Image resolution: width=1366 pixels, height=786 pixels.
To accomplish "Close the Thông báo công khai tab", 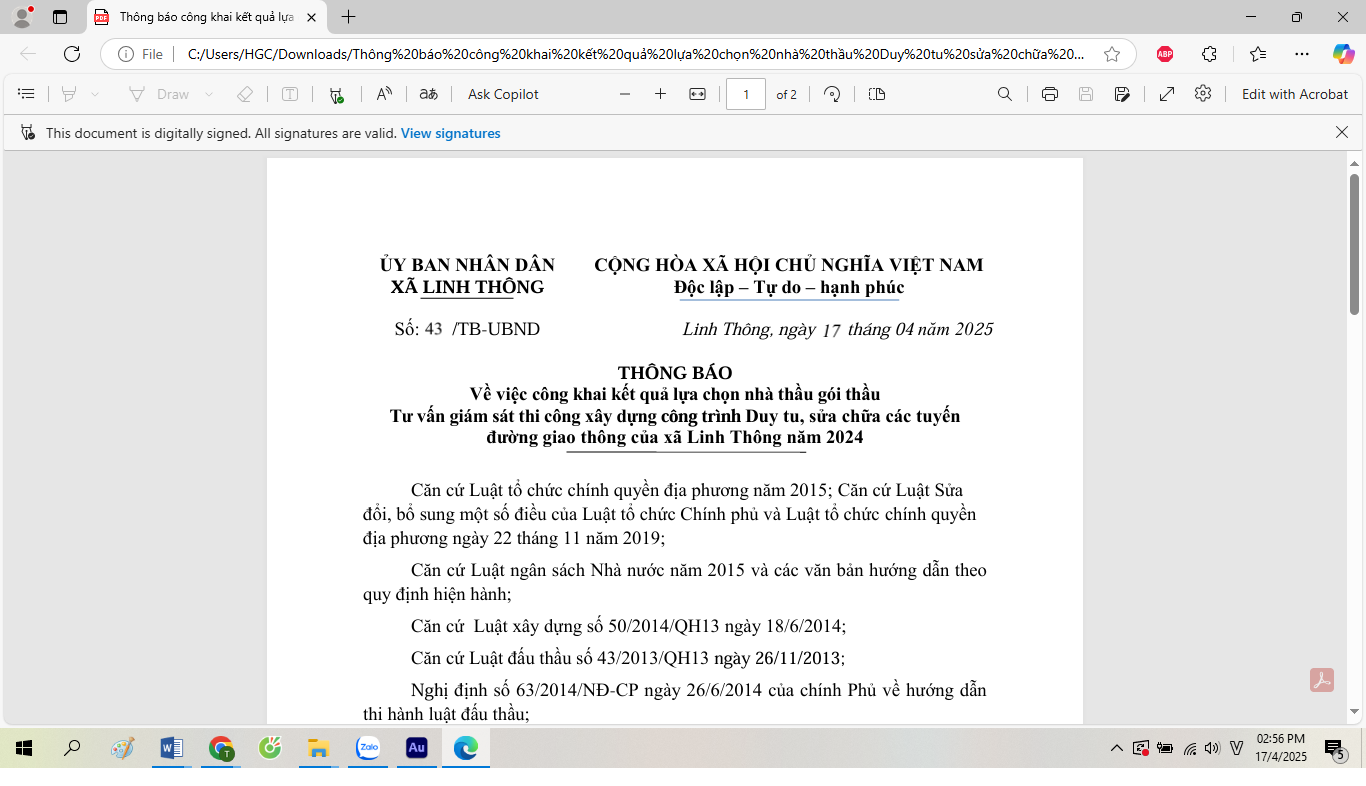I will [312, 17].
